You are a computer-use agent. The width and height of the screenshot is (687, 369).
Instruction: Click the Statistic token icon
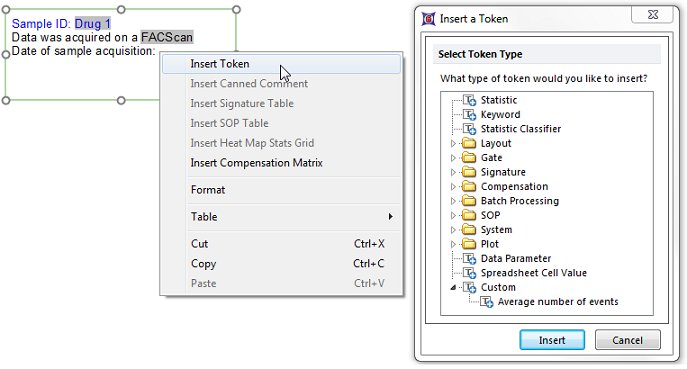pyautogui.click(x=470, y=100)
